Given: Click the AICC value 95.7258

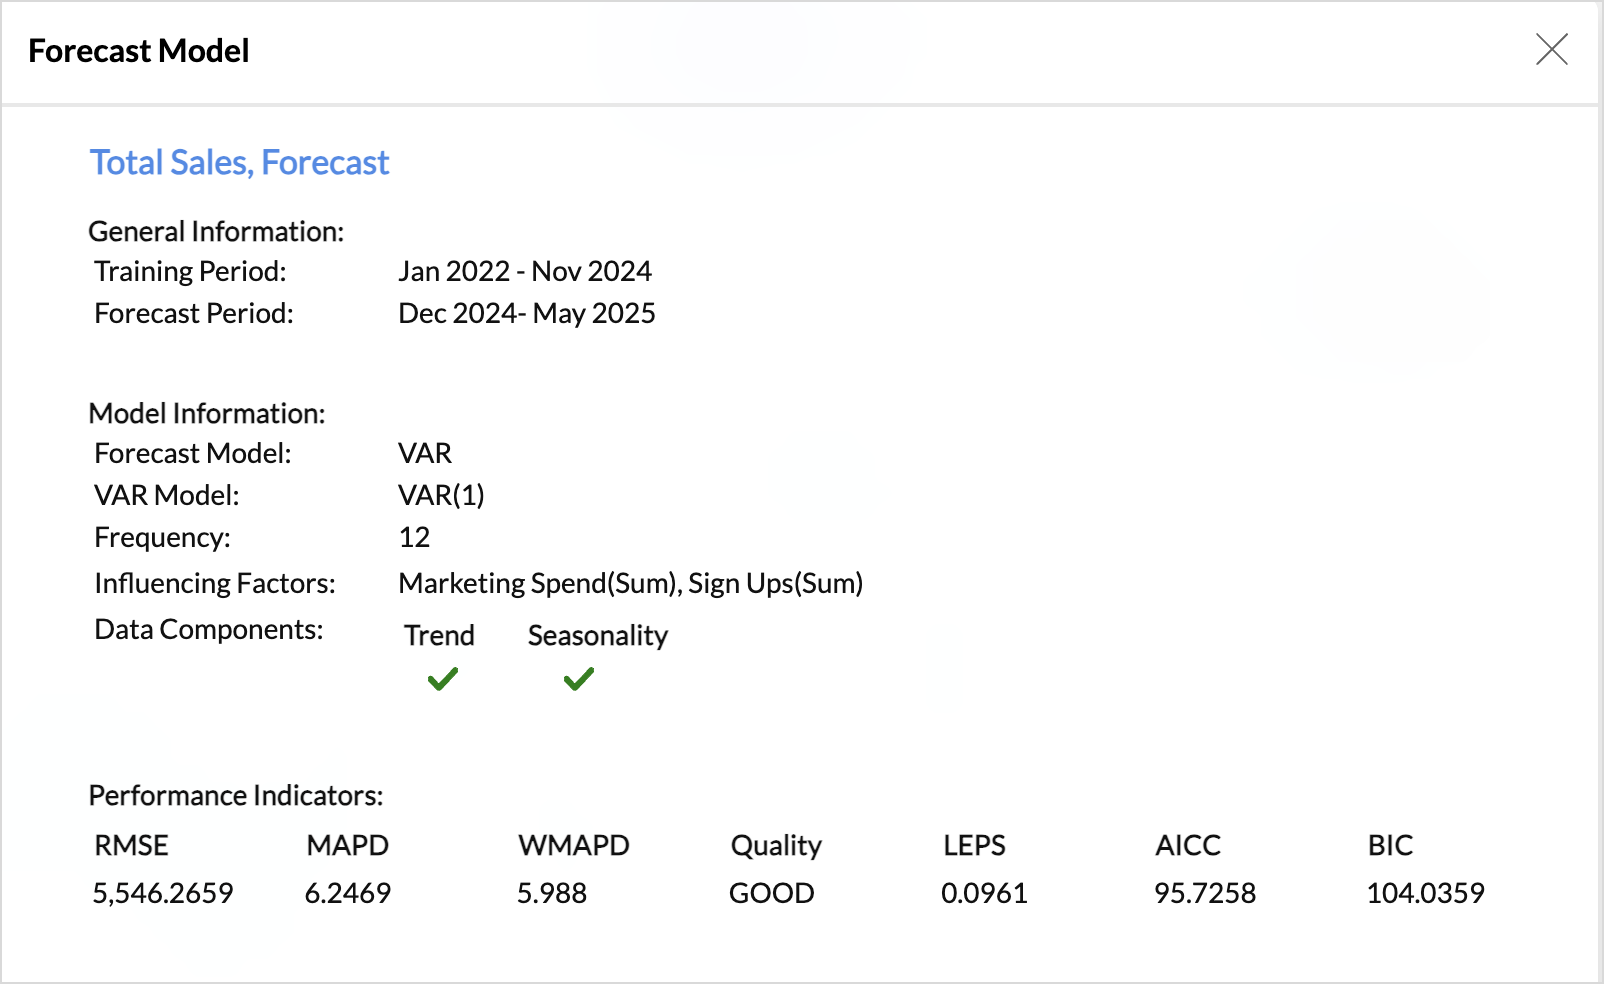Looking at the screenshot, I should [1205, 892].
